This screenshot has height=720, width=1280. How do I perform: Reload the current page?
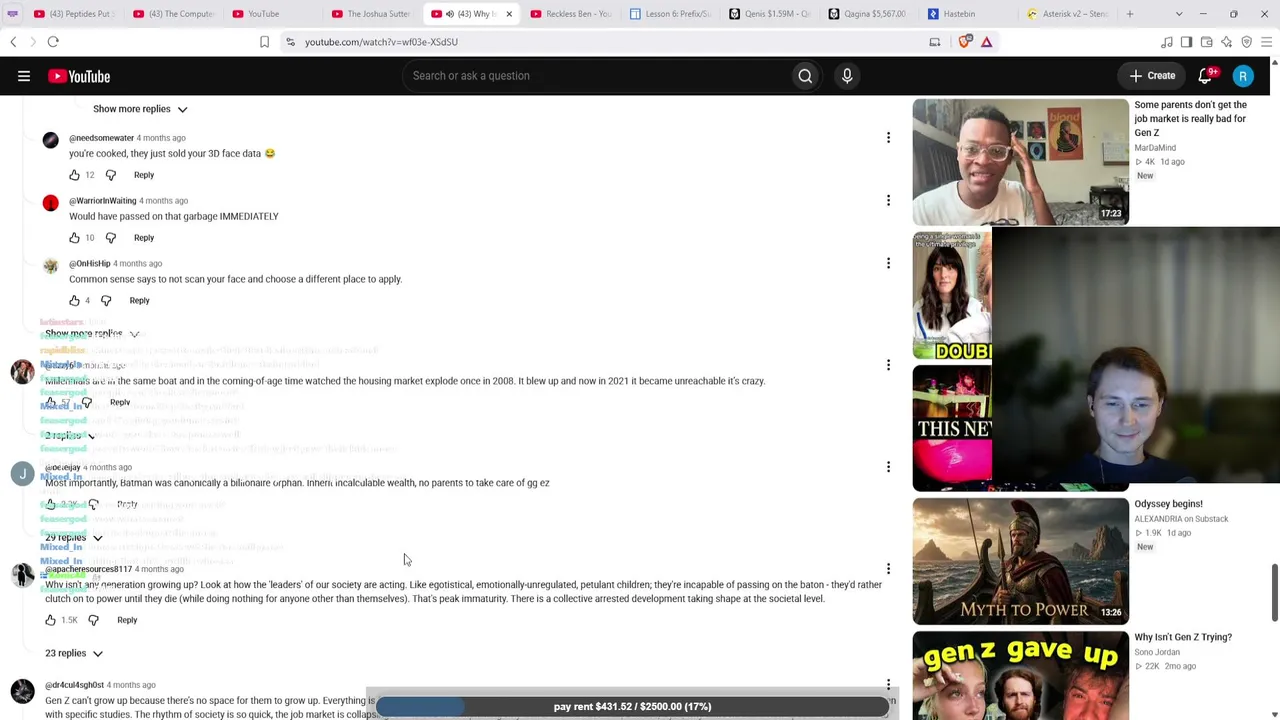(x=53, y=42)
